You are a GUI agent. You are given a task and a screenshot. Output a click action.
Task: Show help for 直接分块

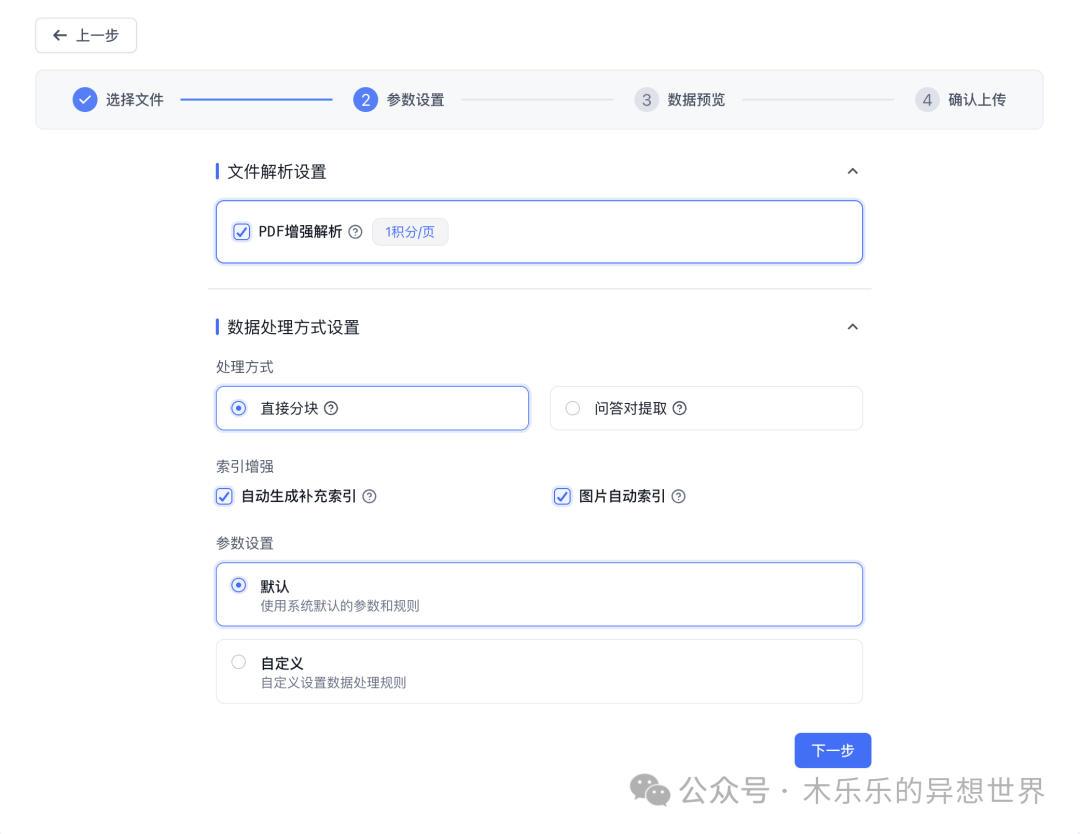click(x=331, y=408)
